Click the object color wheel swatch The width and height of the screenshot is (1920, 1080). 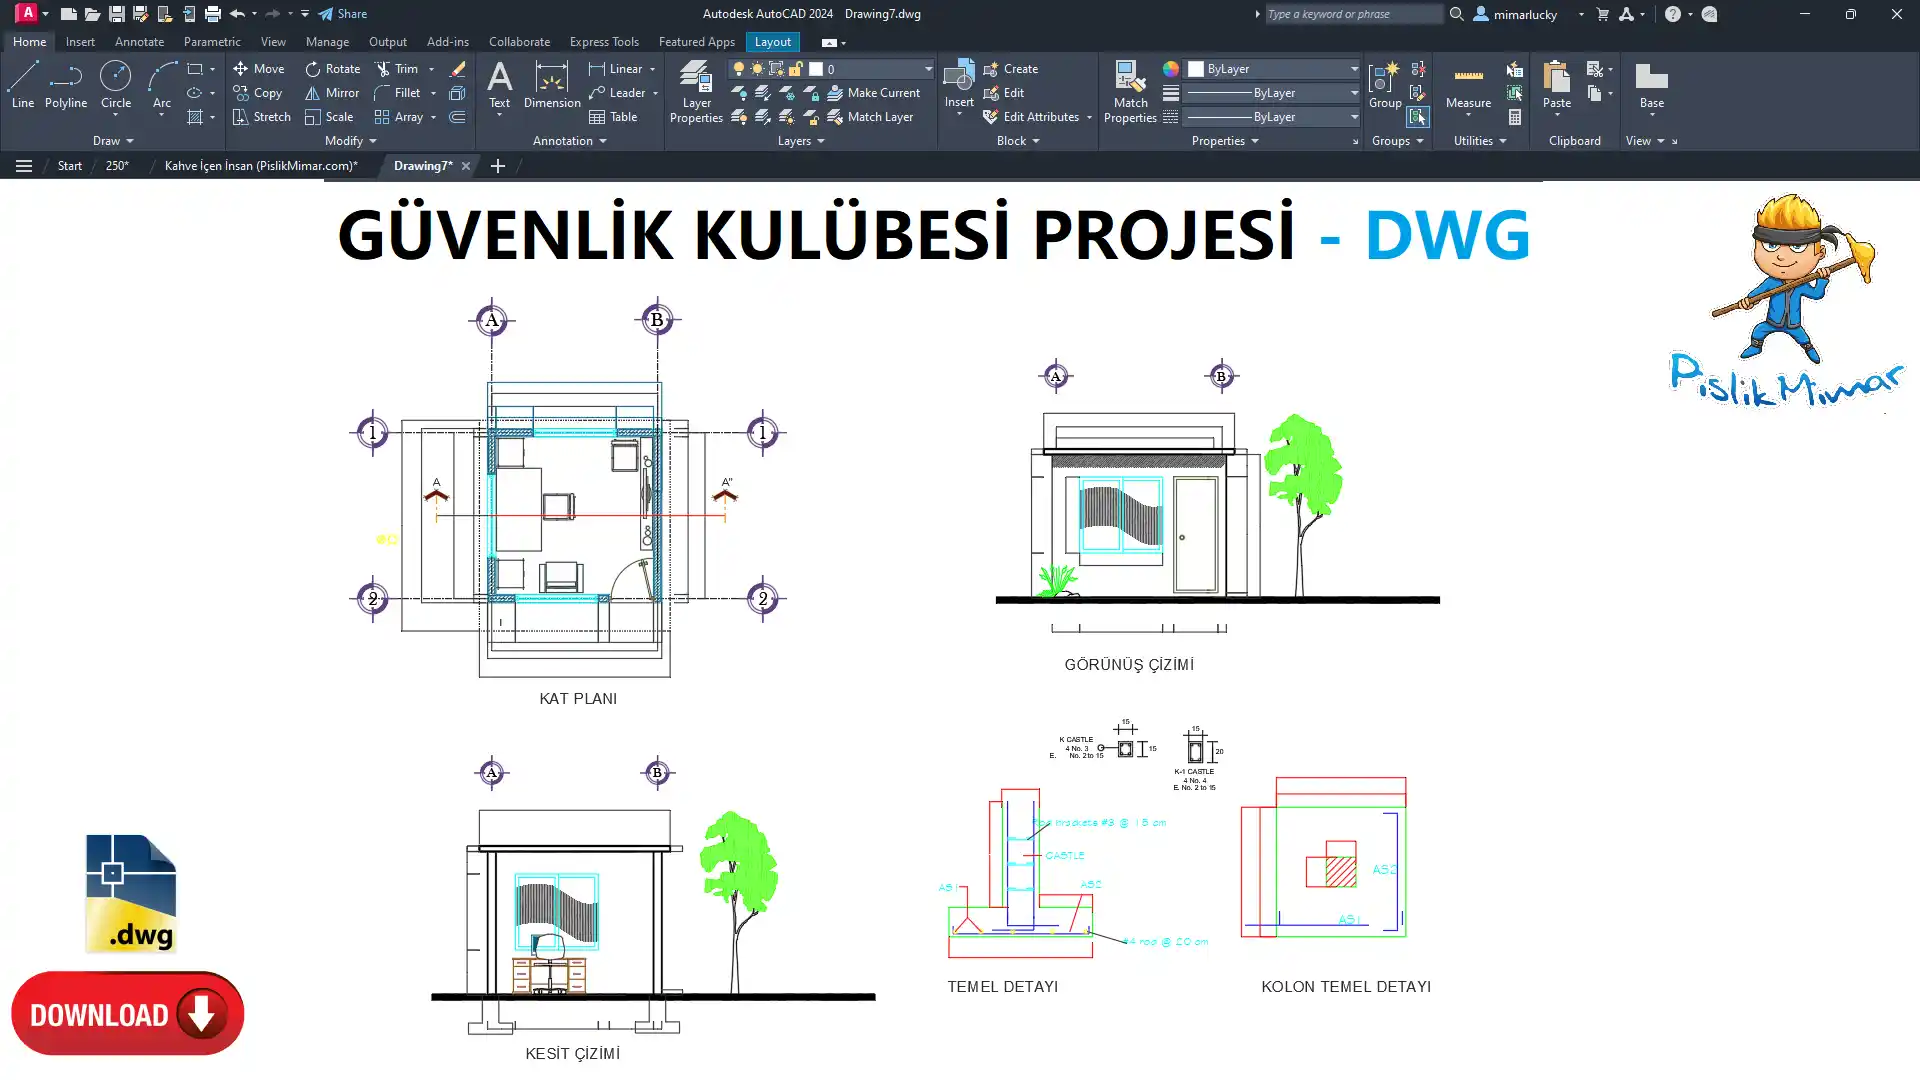click(1170, 69)
